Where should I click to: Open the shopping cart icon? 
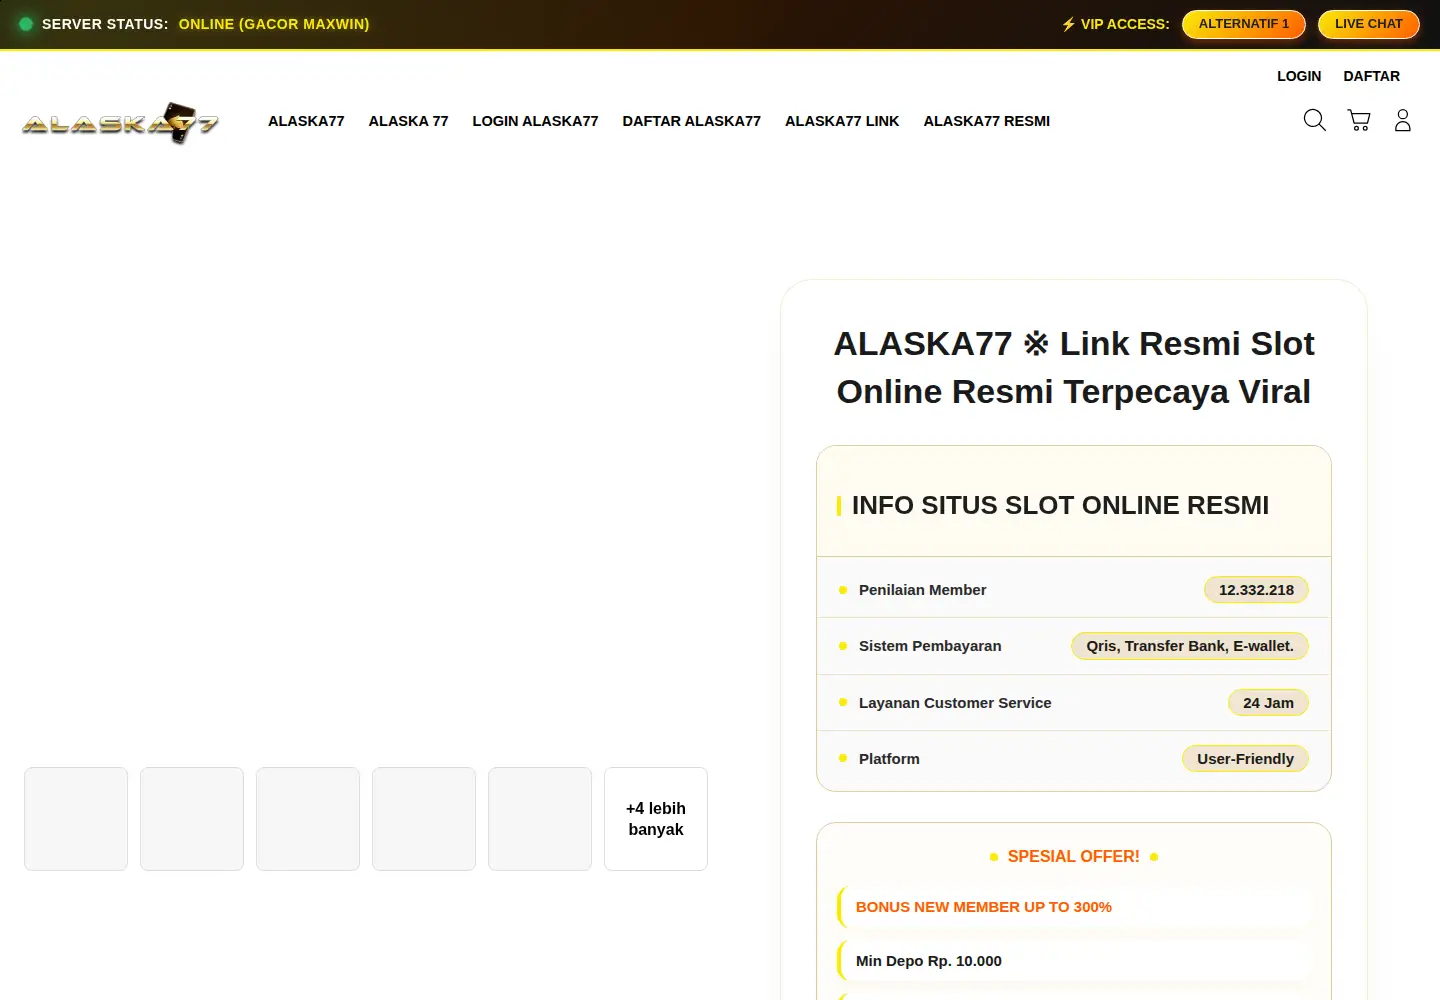coord(1359,121)
